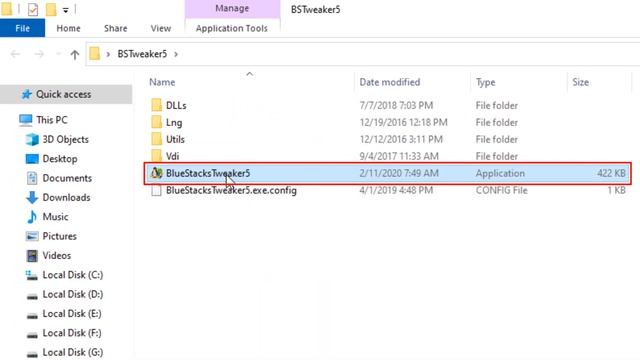Go up one folder level

click(74, 54)
